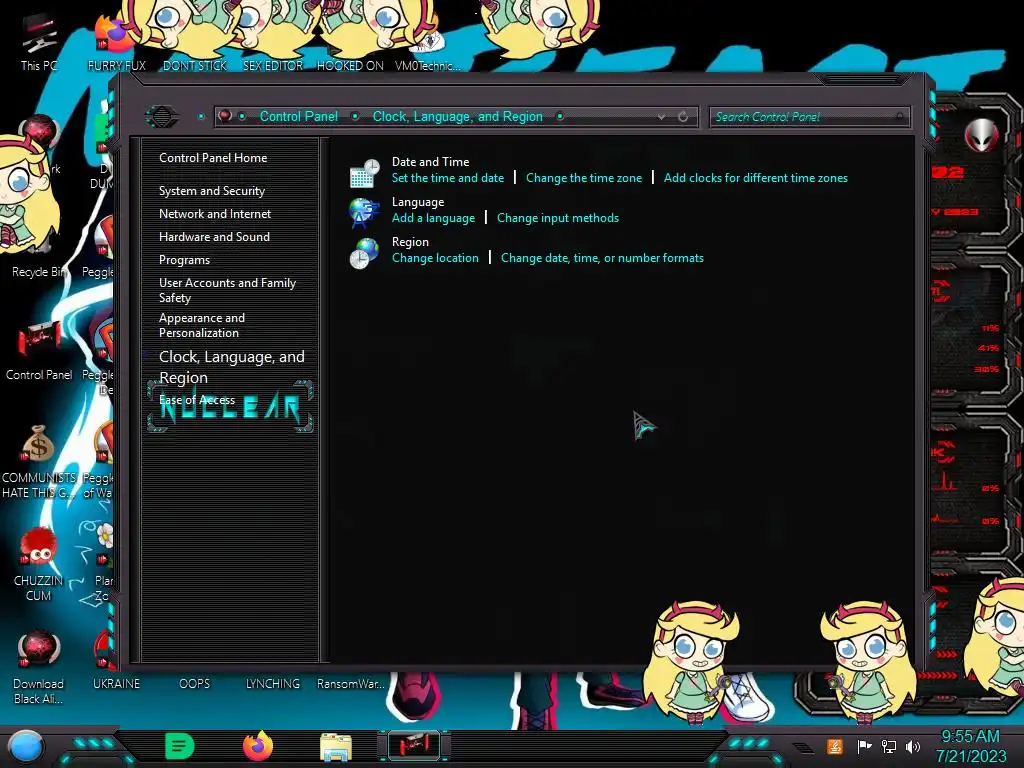Viewport: 1024px width, 768px height.
Task: Select the CHUZZIN CUM desktop icon
Action: pyautogui.click(x=39, y=564)
